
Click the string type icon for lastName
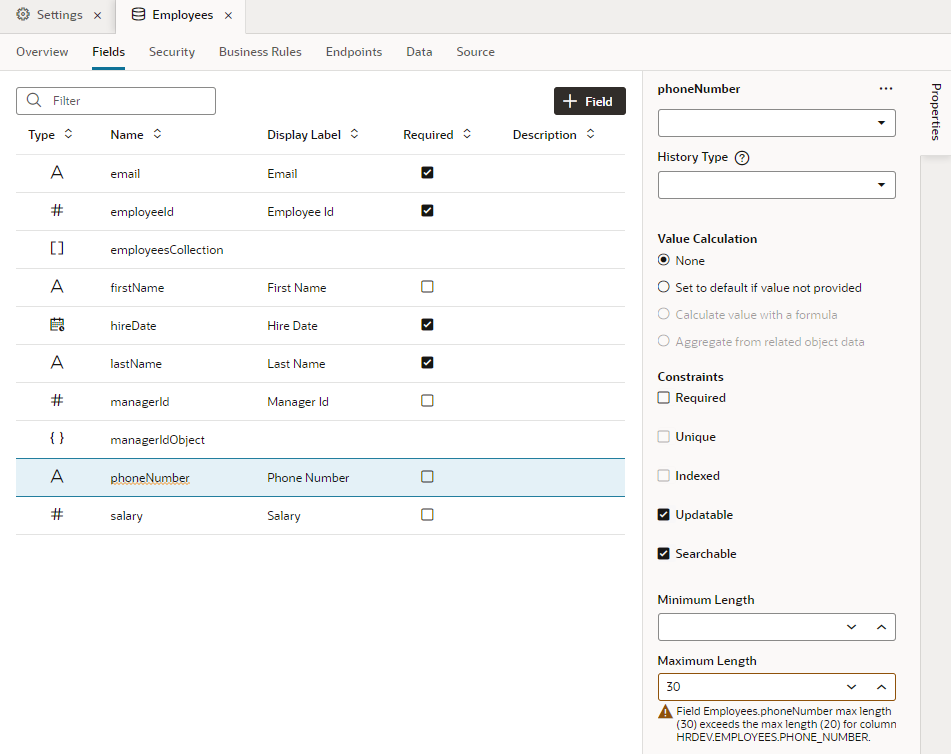(x=57, y=362)
